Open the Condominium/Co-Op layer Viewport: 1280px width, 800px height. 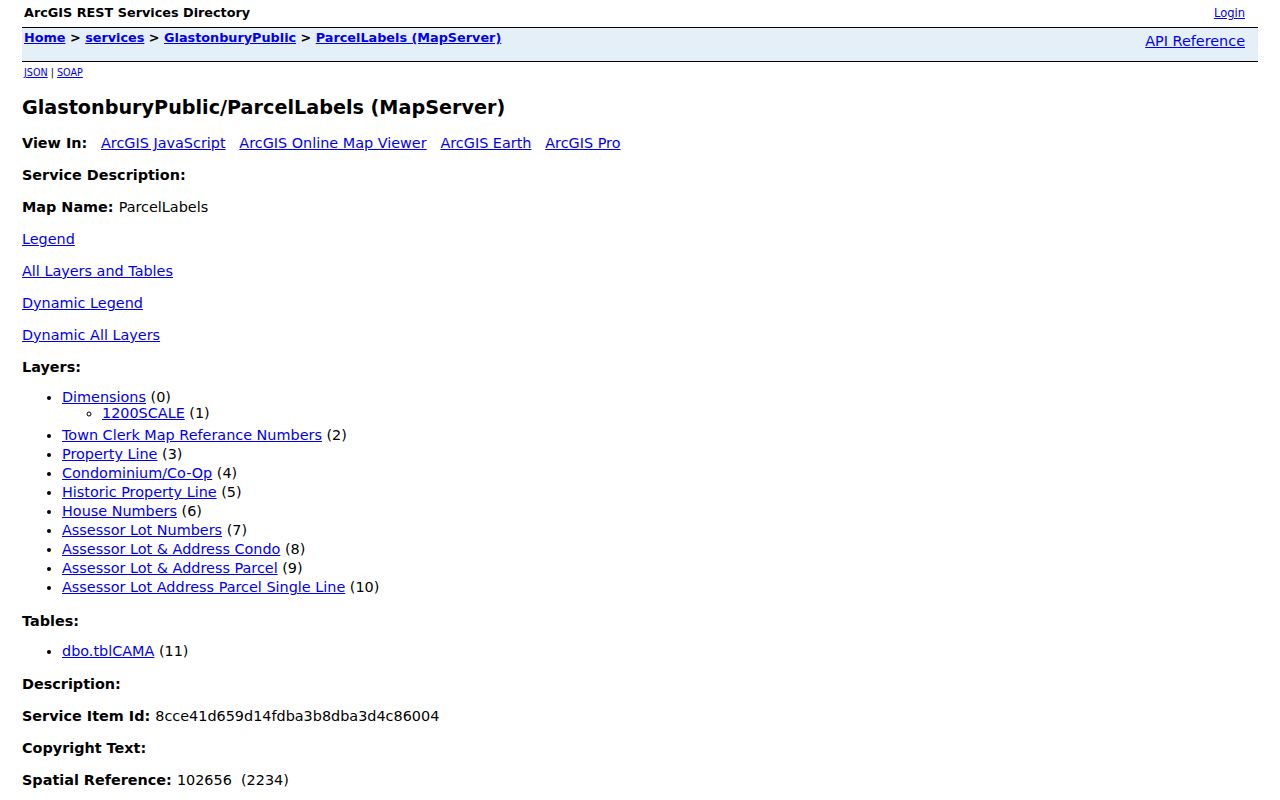[x=137, y=473]
